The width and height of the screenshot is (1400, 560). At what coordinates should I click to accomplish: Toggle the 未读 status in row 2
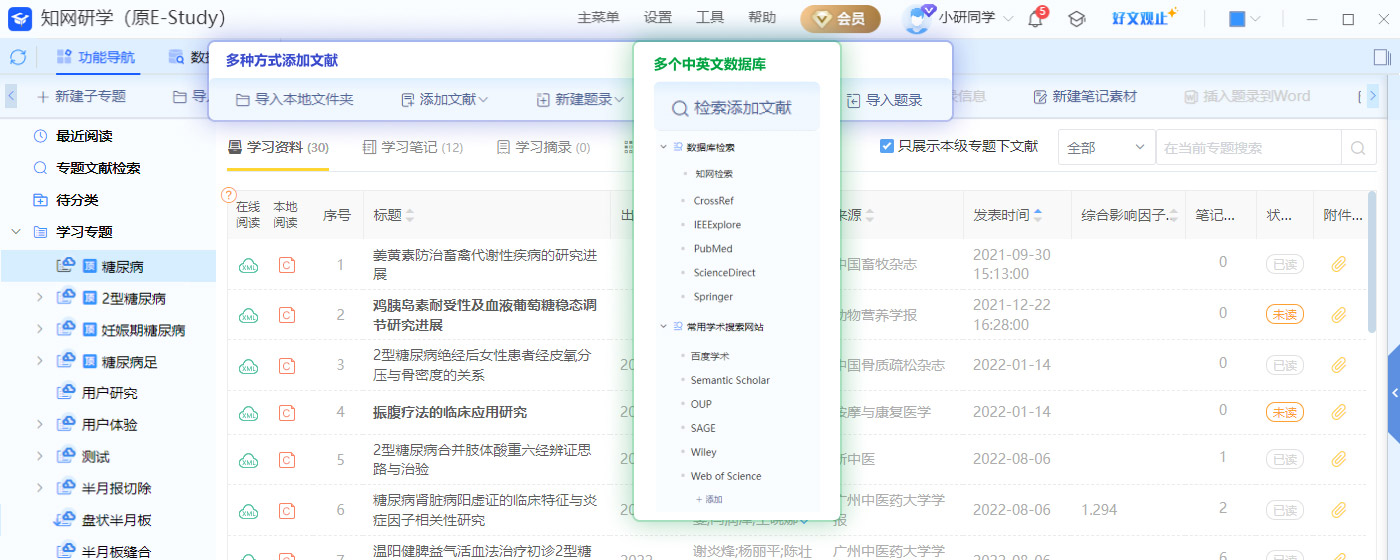coord(1284,314)
